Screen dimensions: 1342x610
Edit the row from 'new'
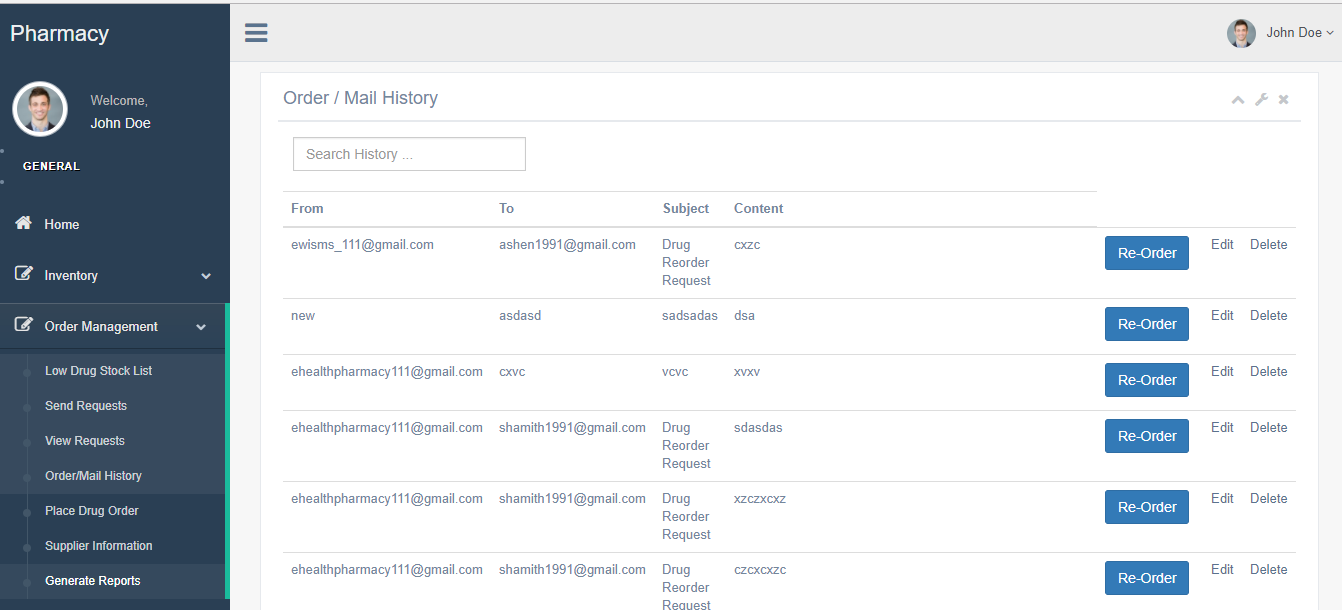[x=1222, y=316]
